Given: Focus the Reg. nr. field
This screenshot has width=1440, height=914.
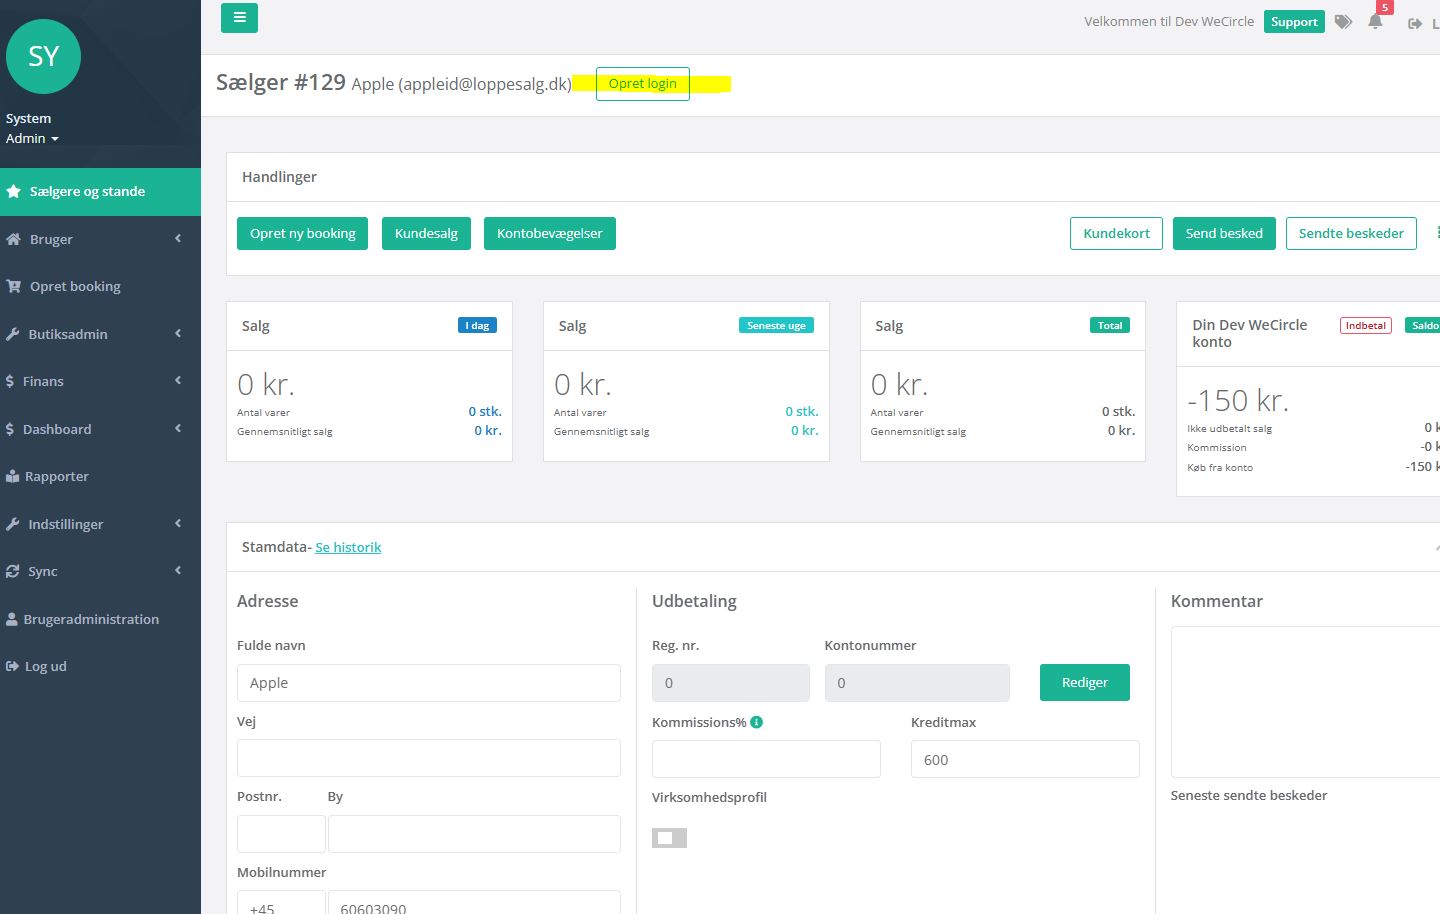Looking at the screenshot, I should click(731, 683).
